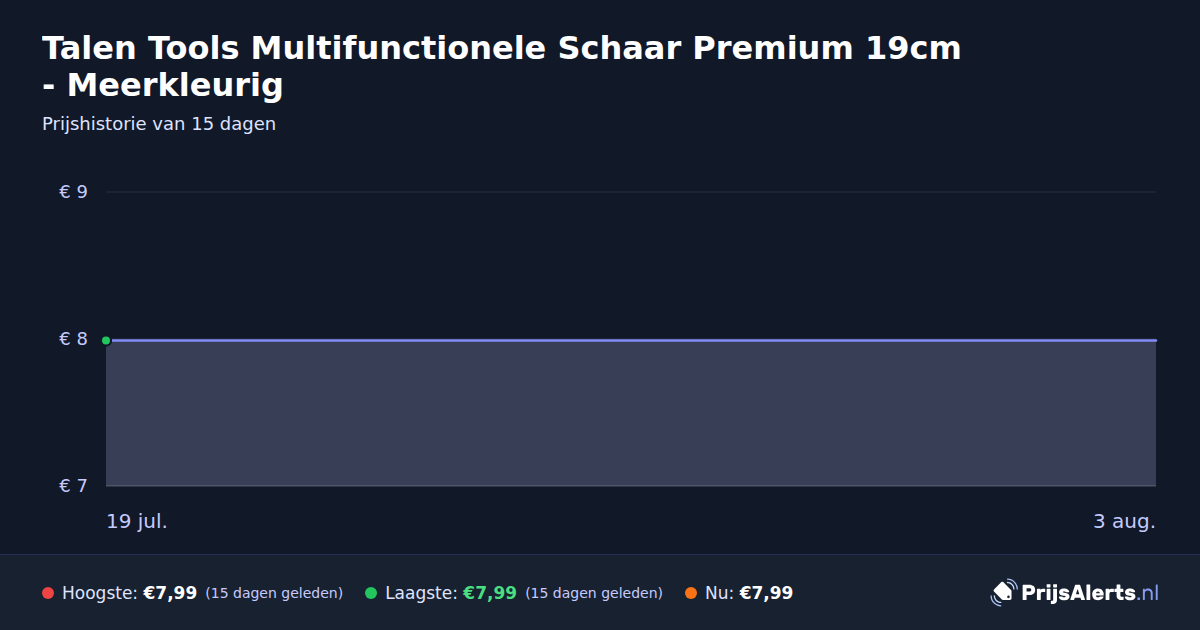
Task: Click the € 8 y-axis label
Action: pos(73,339)
